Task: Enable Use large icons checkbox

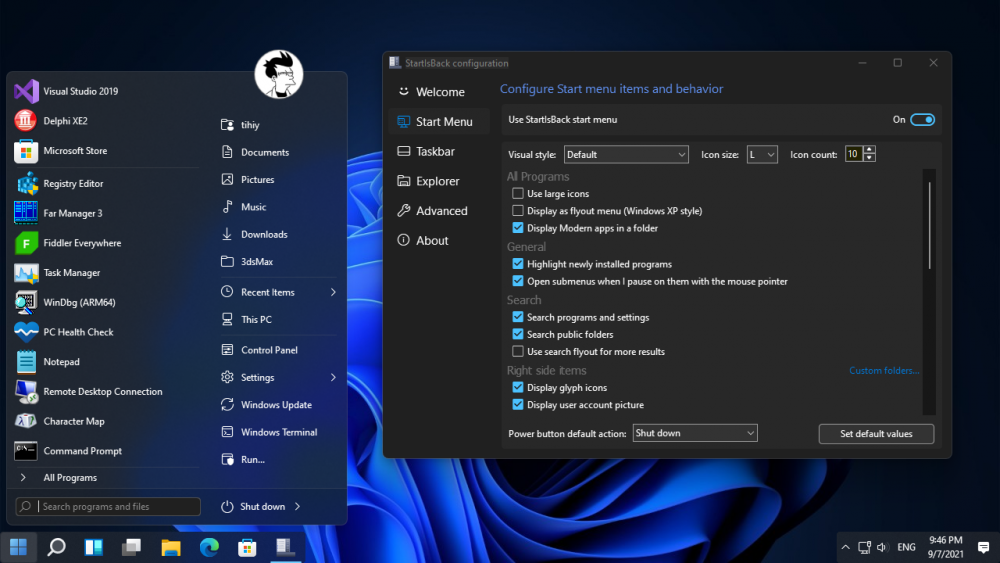Action: [x=518, y=194]
